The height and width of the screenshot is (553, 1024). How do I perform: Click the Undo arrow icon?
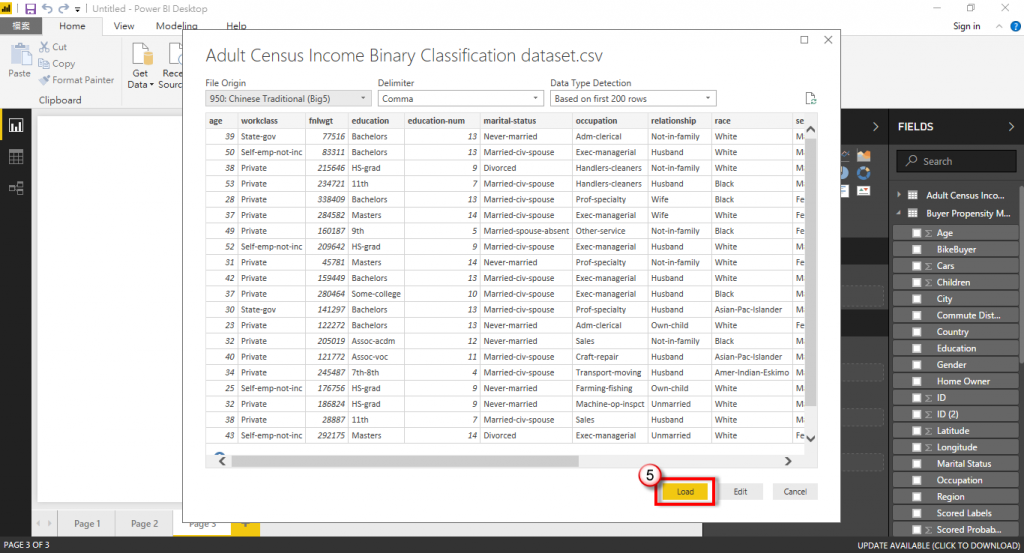[x=47, y=8]
